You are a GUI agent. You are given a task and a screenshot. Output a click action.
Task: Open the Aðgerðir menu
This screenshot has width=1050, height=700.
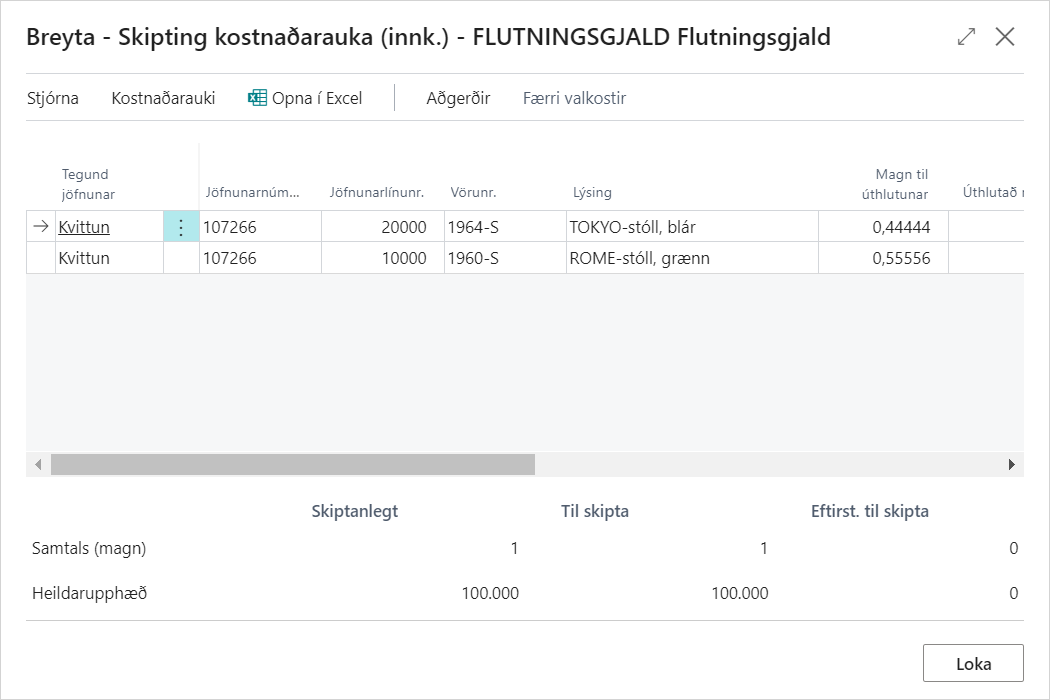click(458, 98)
